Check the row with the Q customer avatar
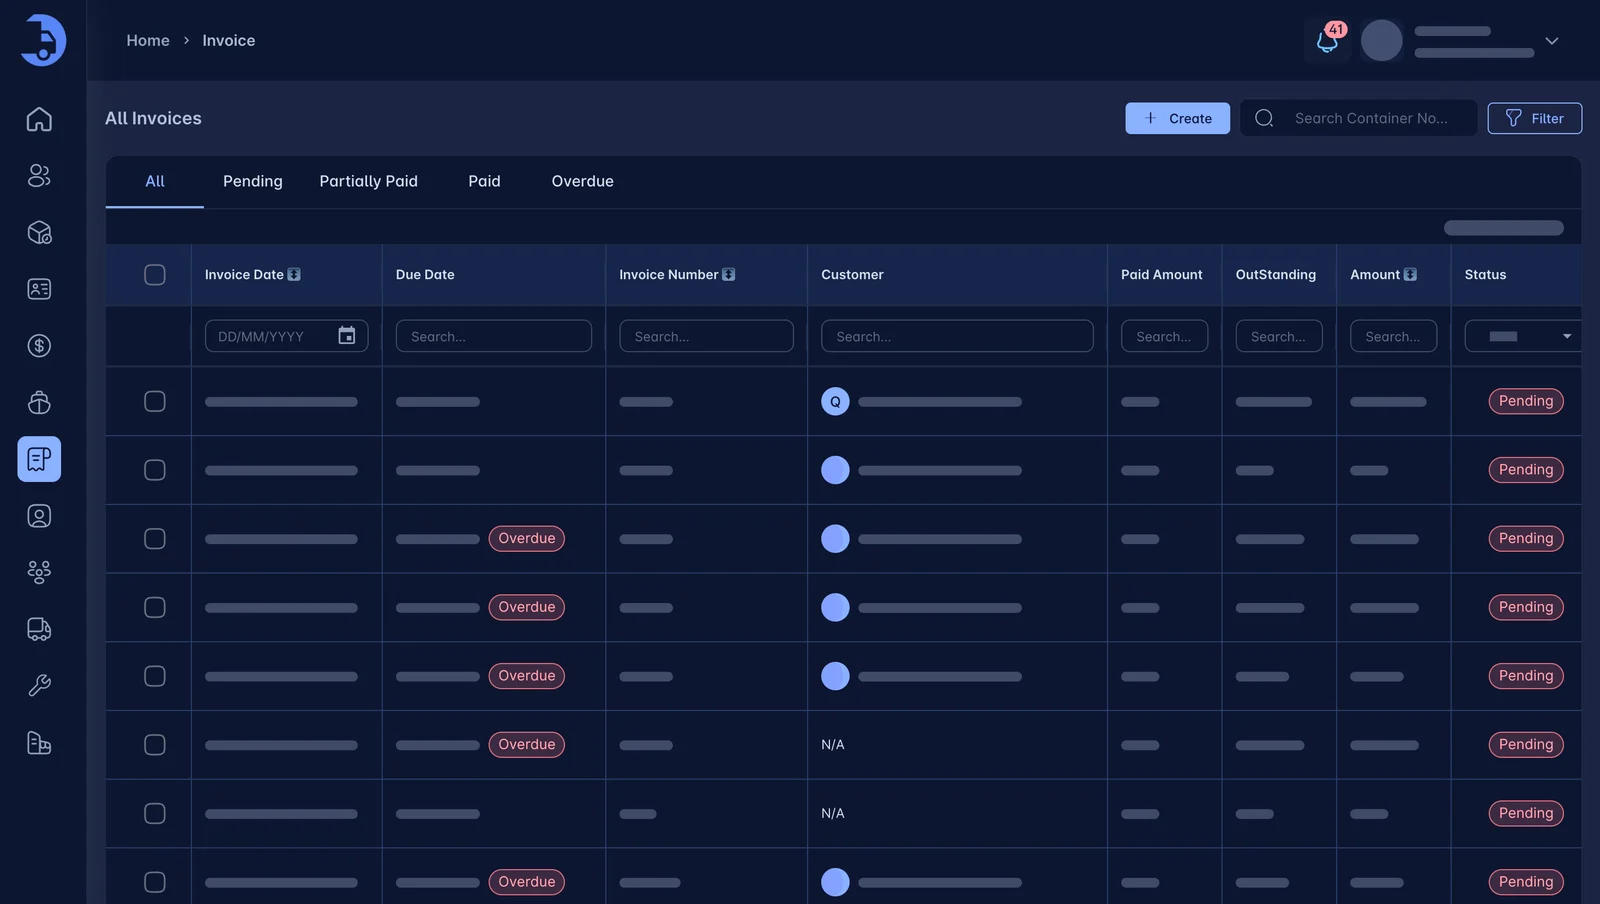This screenshot has height=904, width=1600. (x=155, y=401)
